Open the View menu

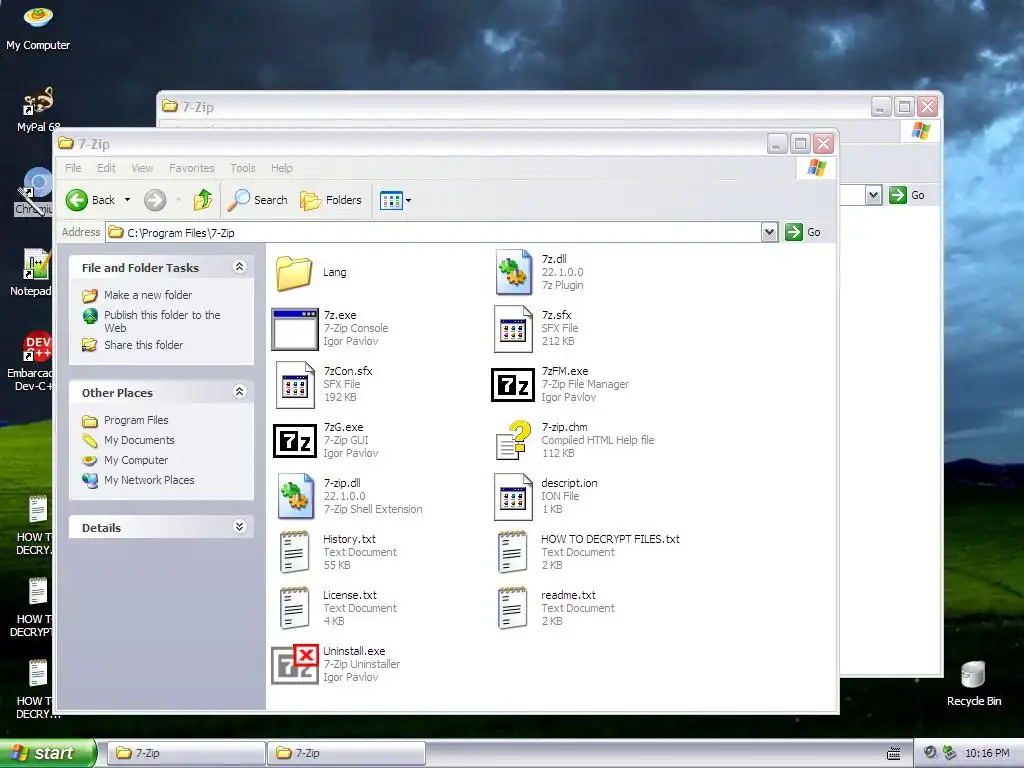142,168
